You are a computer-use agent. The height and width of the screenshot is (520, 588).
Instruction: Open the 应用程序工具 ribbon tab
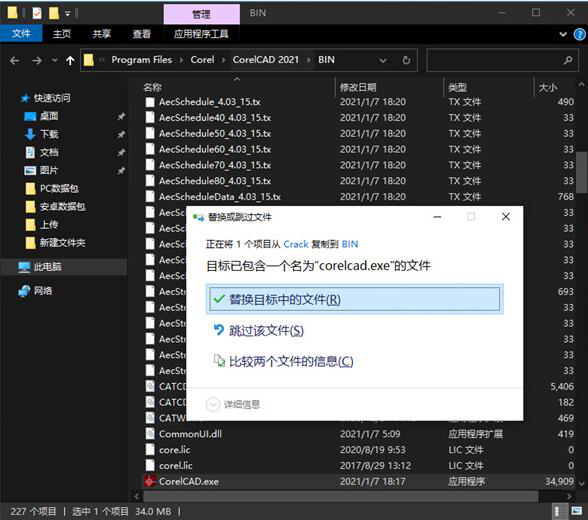201,34
